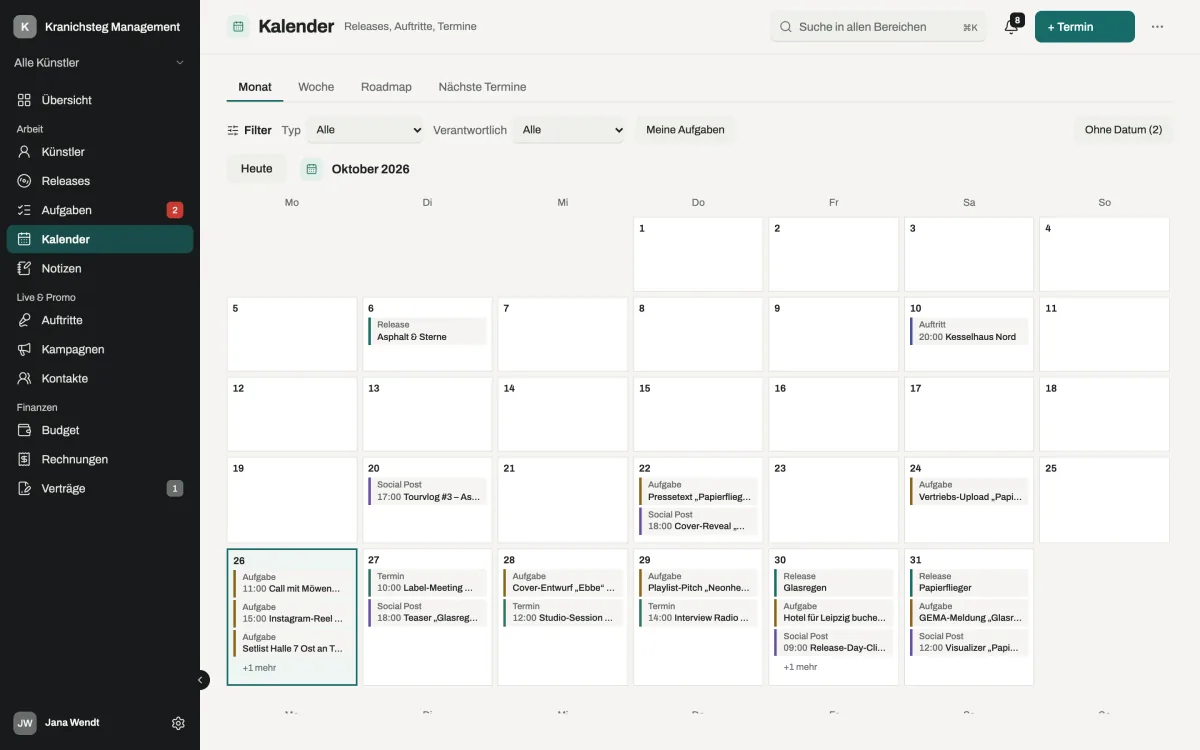Open 15:00 Instagram-Reel task
Viewport: 1200px width, 750px height.
(x=292, y=613)
